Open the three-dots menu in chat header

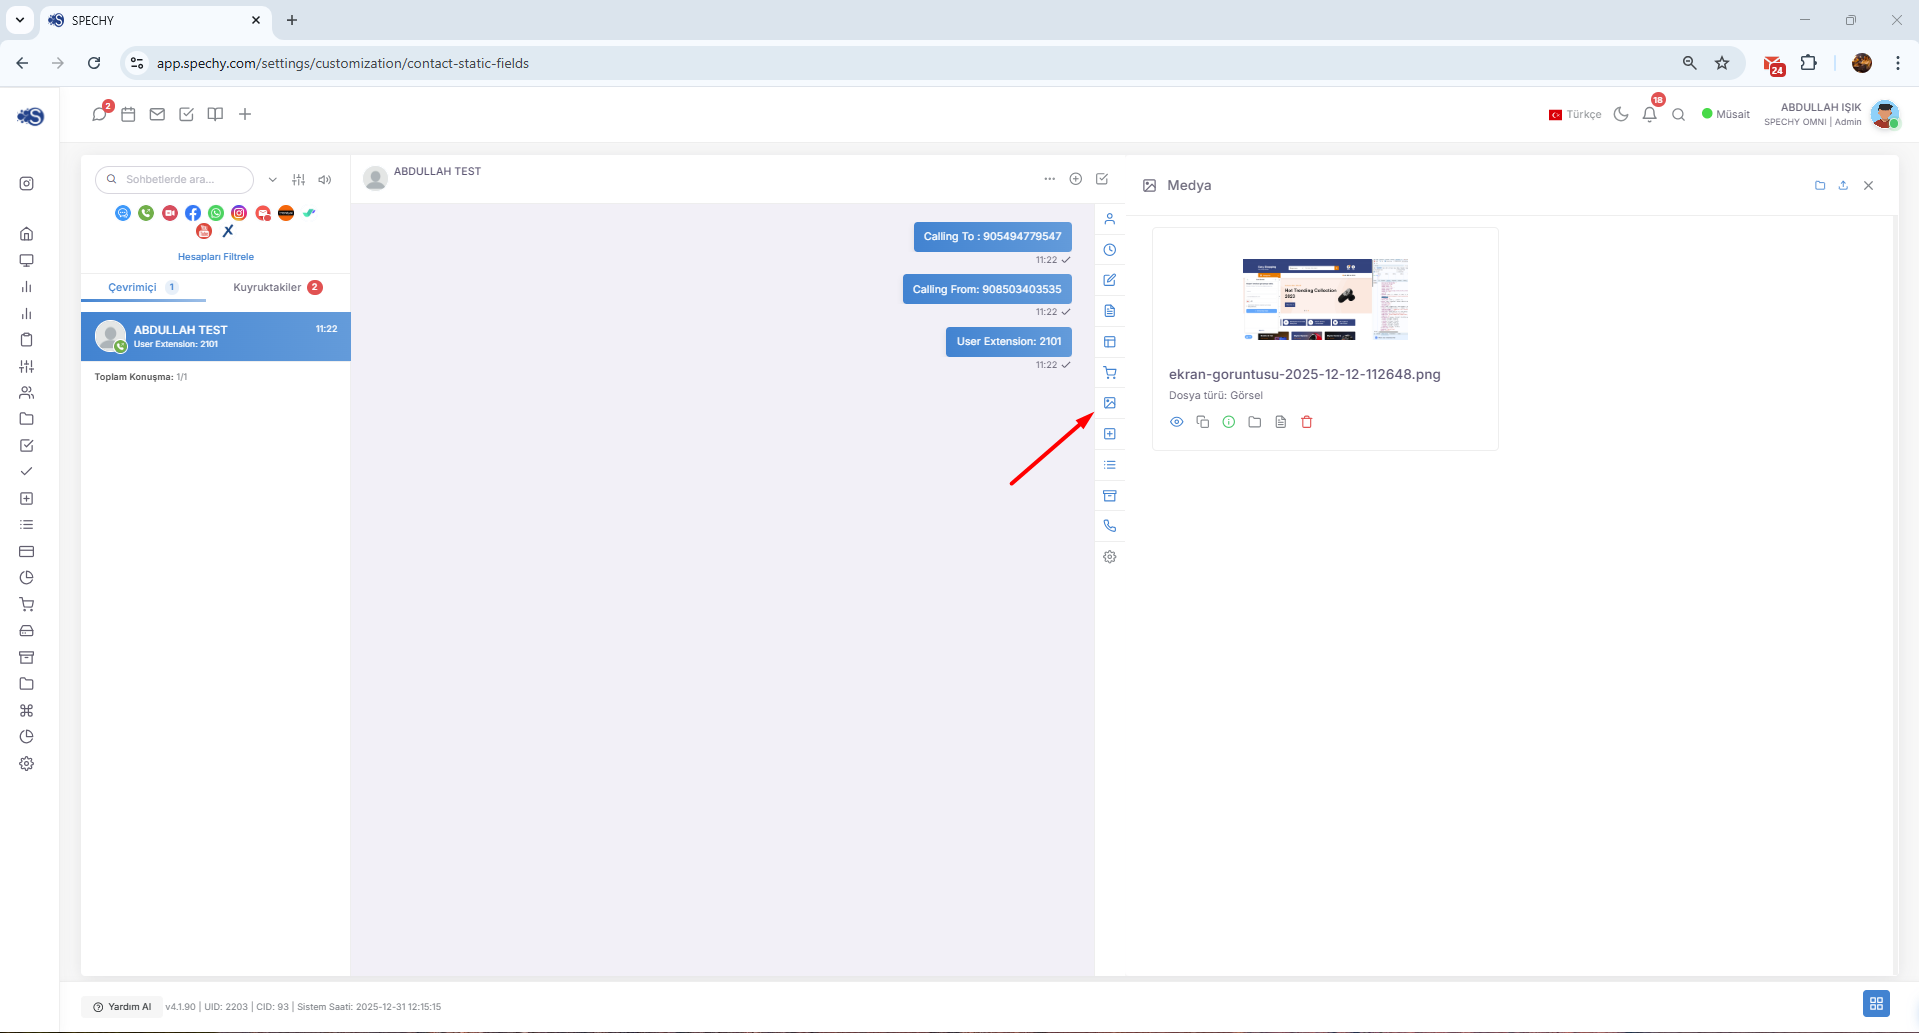click(1049, 179)
